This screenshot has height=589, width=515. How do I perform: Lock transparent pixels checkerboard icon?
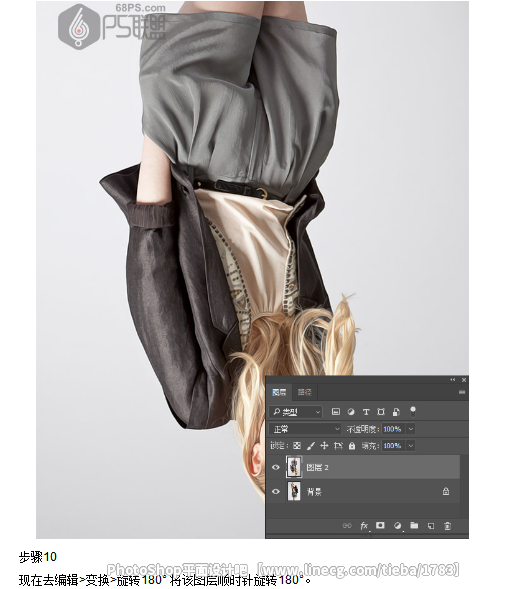(x=296, y=446)
